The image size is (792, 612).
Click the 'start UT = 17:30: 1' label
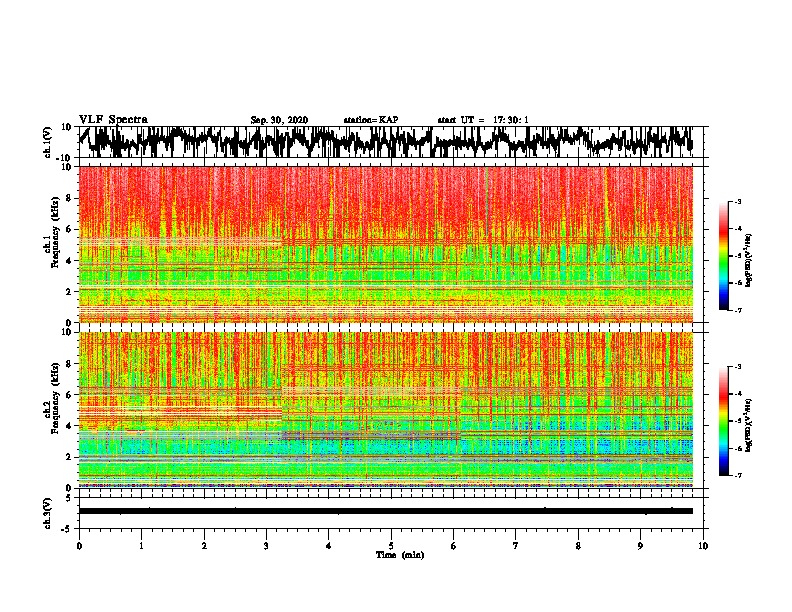tap(483, 120)
